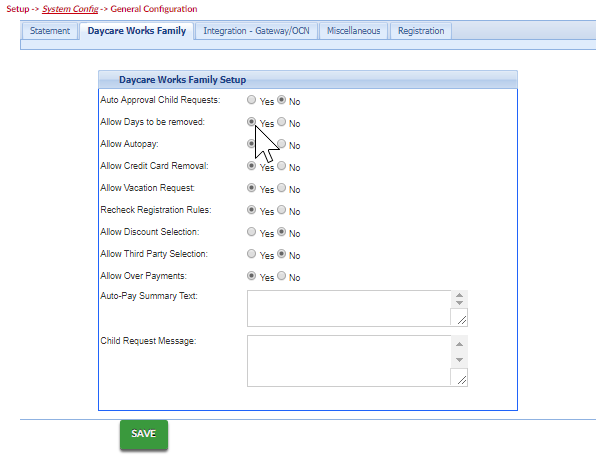Open the Miscellaneous tab
This screenshot has width=613, height=456.
(353, 31)
